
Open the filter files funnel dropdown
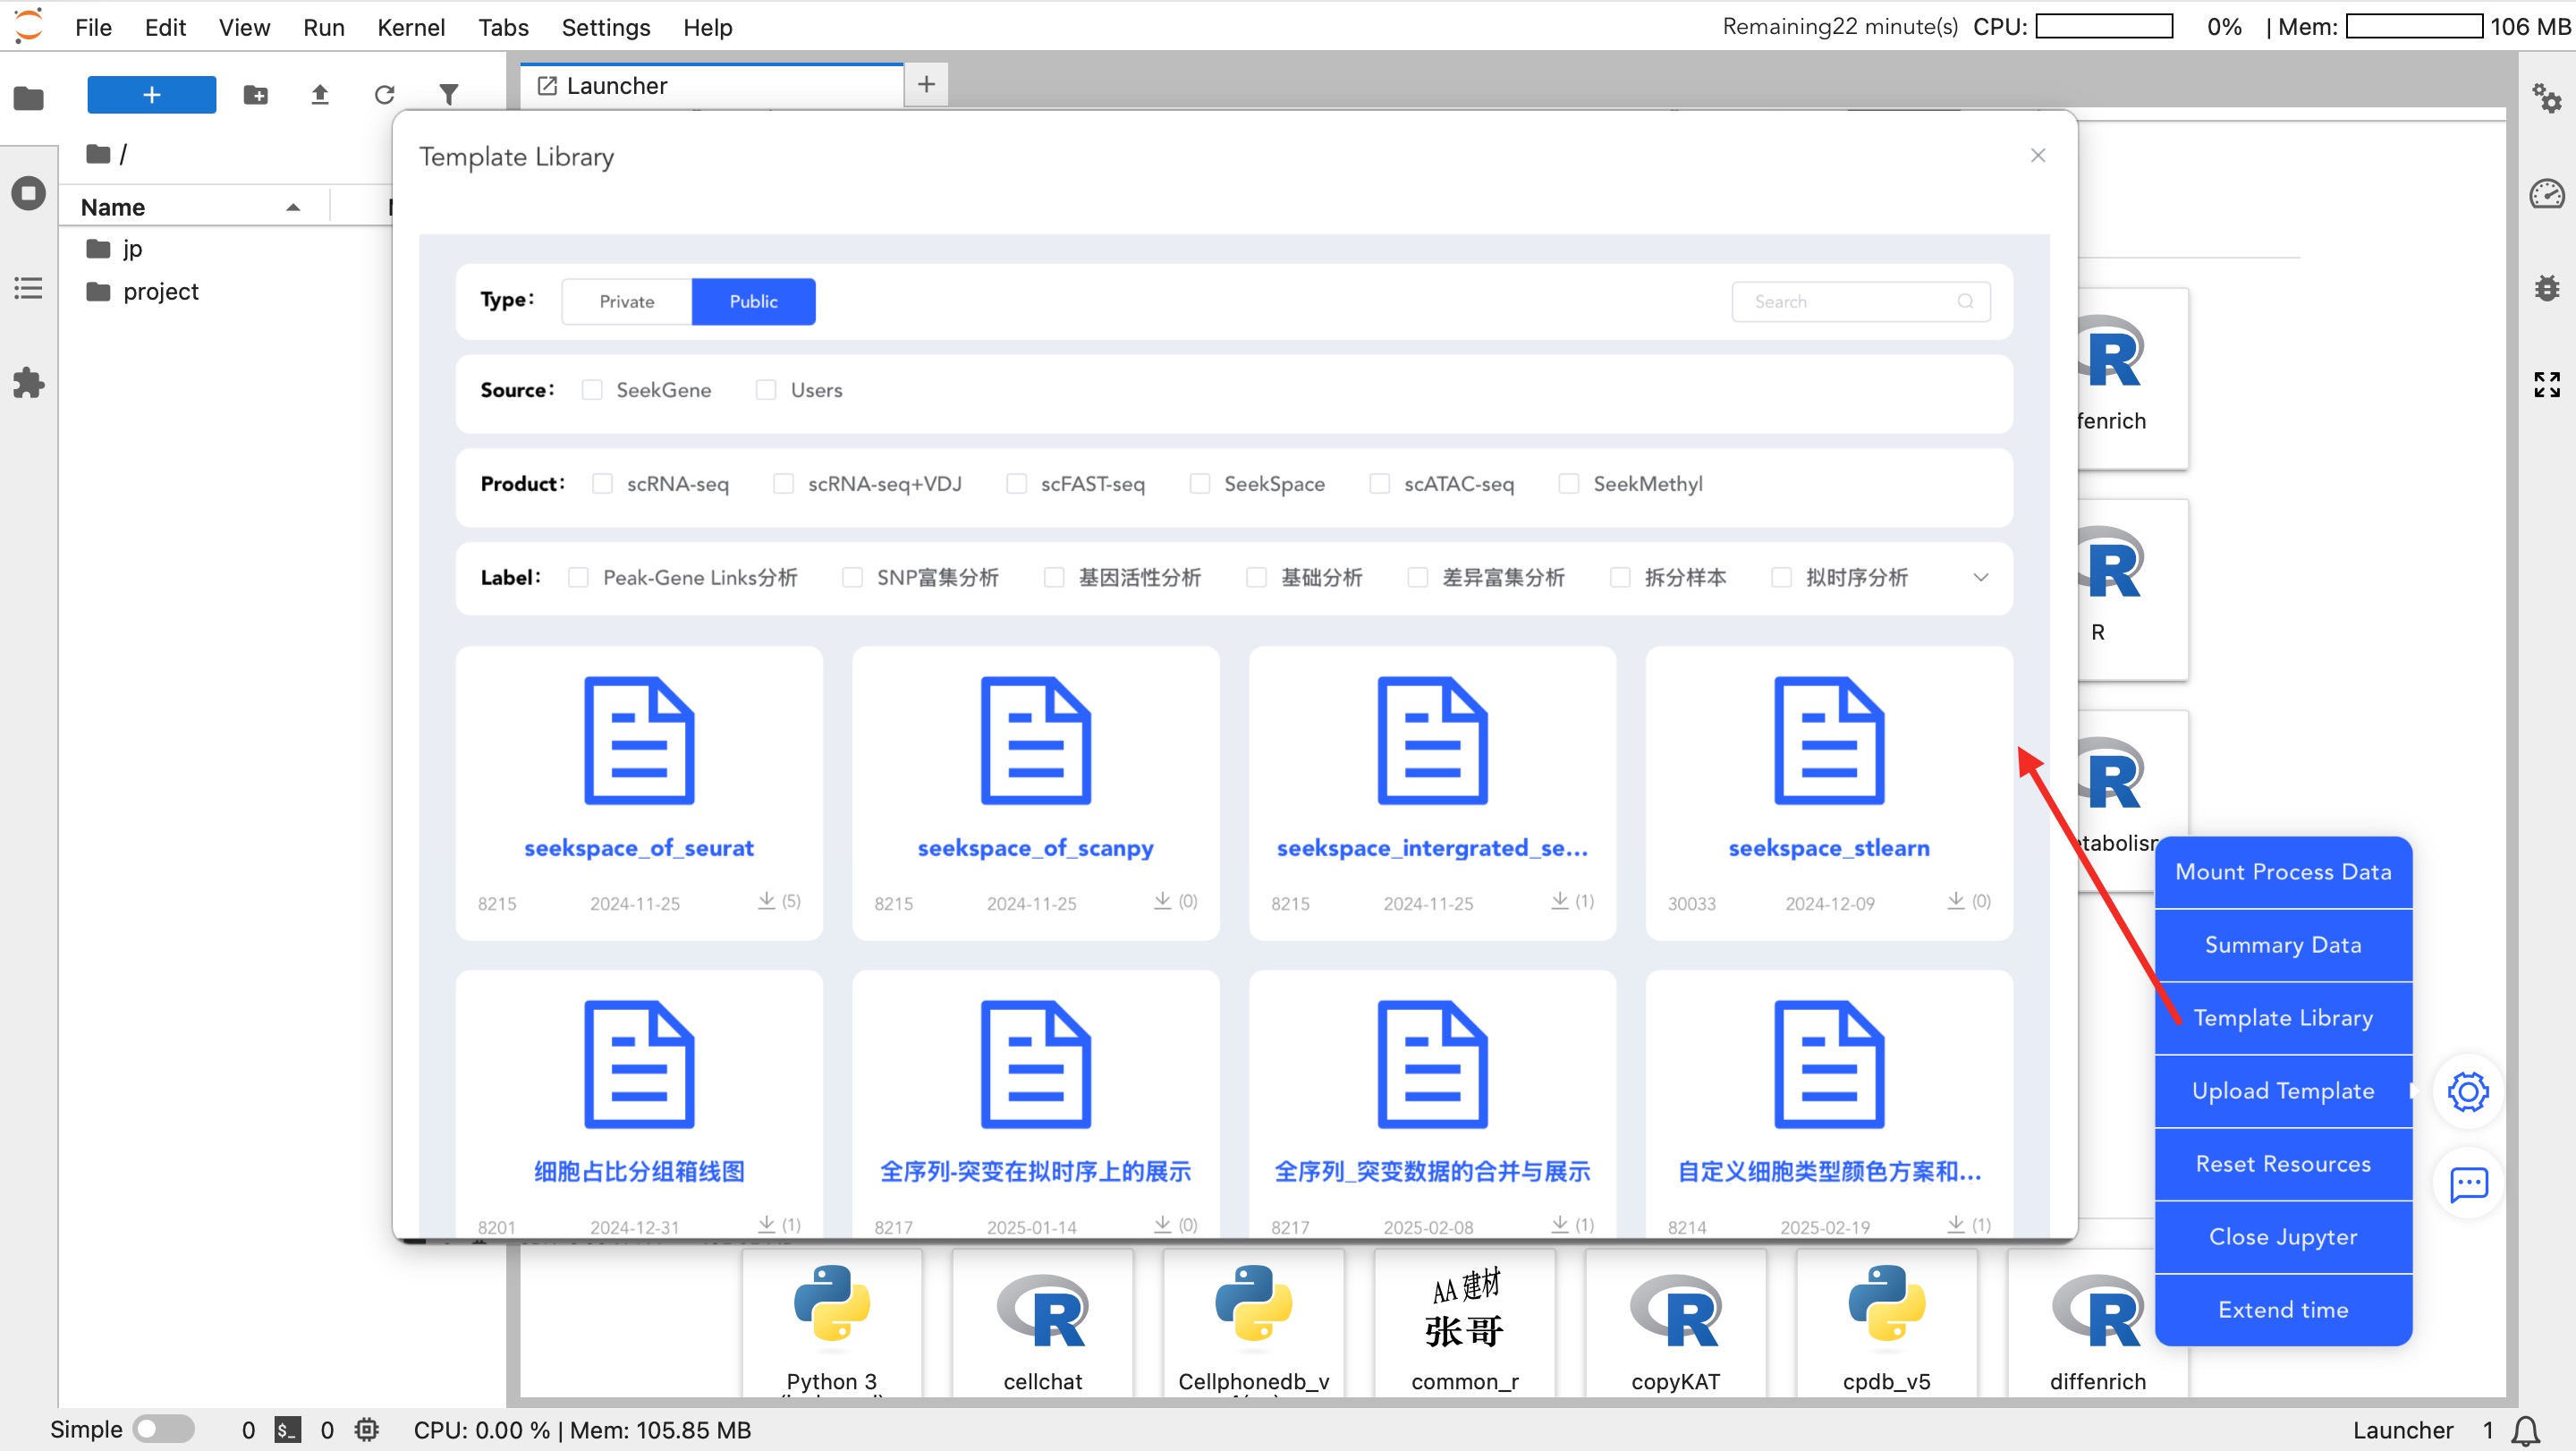pos(449,95)
